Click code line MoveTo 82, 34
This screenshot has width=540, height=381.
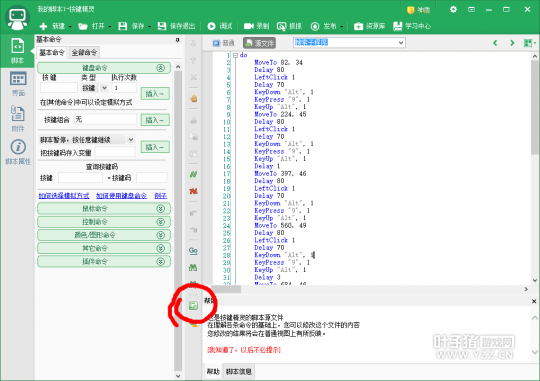pos(278,62)
